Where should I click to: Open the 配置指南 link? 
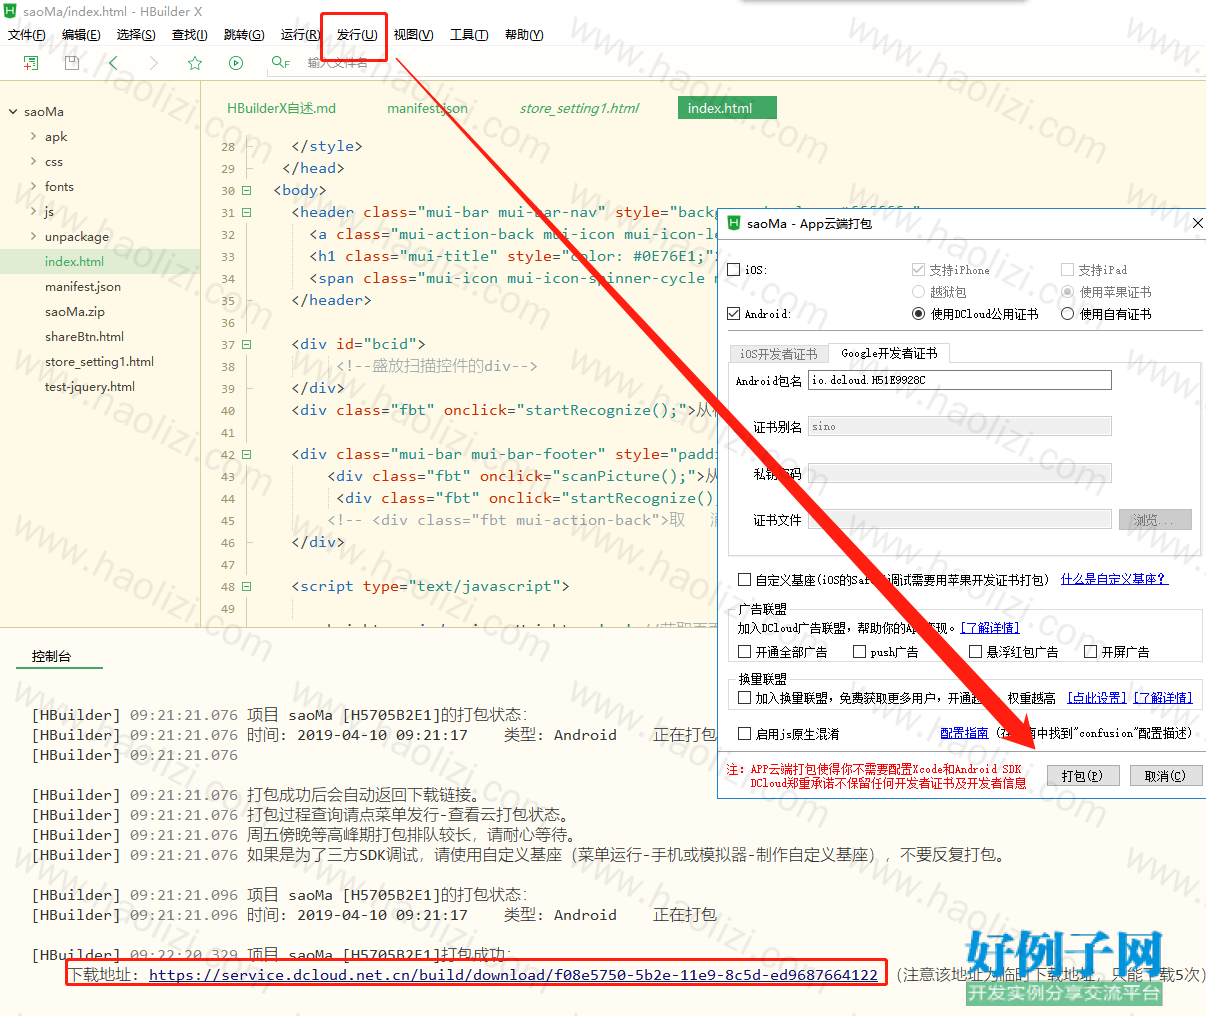pos(964,733)
